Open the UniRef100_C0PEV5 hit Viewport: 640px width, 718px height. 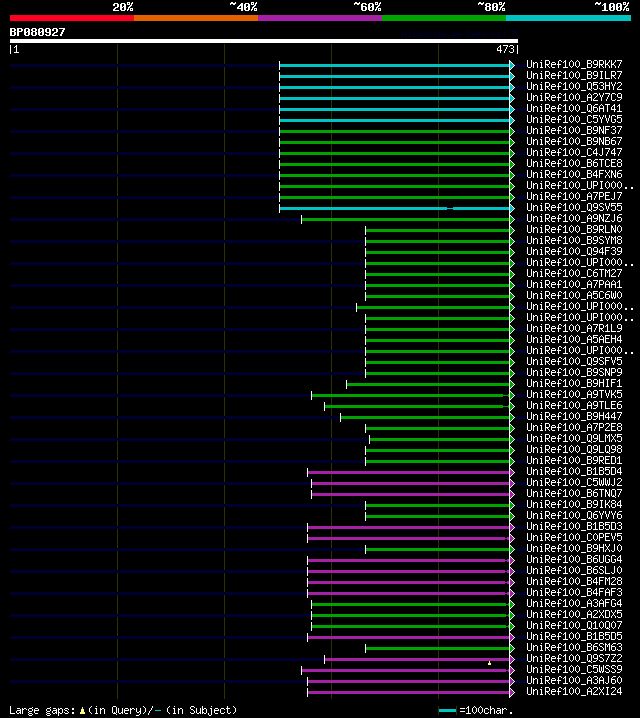pos(574,537)
